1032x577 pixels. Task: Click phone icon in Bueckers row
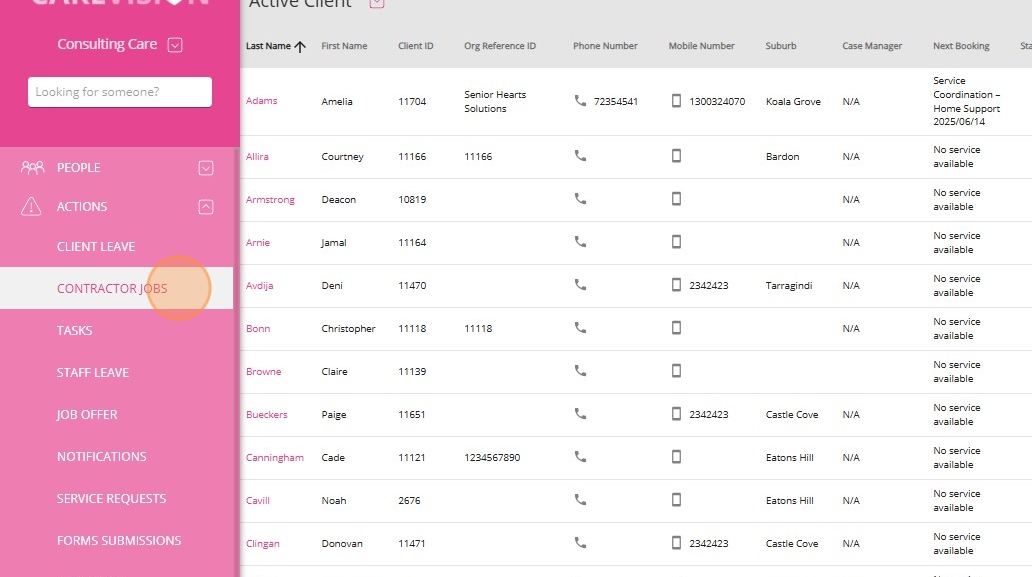click(580, 414)
